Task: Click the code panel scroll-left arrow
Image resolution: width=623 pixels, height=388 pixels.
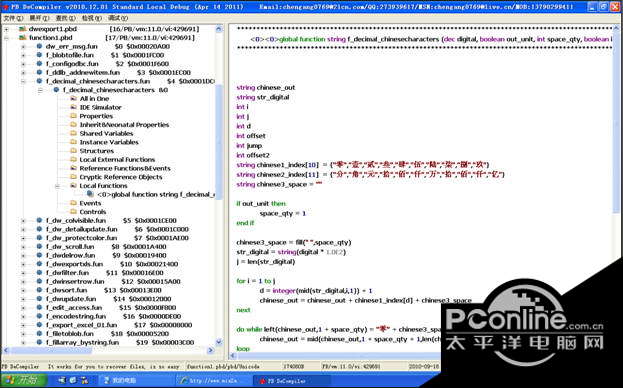Action: 234,356
